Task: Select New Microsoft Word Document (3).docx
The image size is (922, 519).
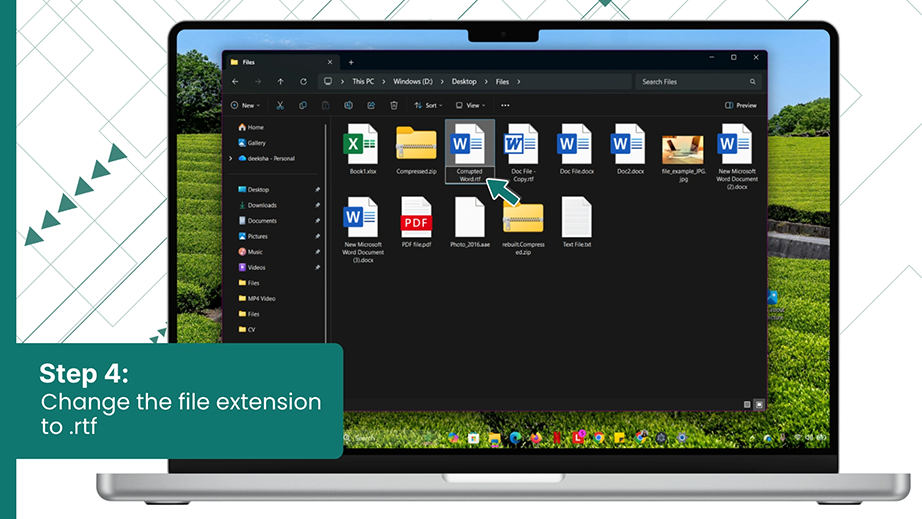Action: point(363,229)
